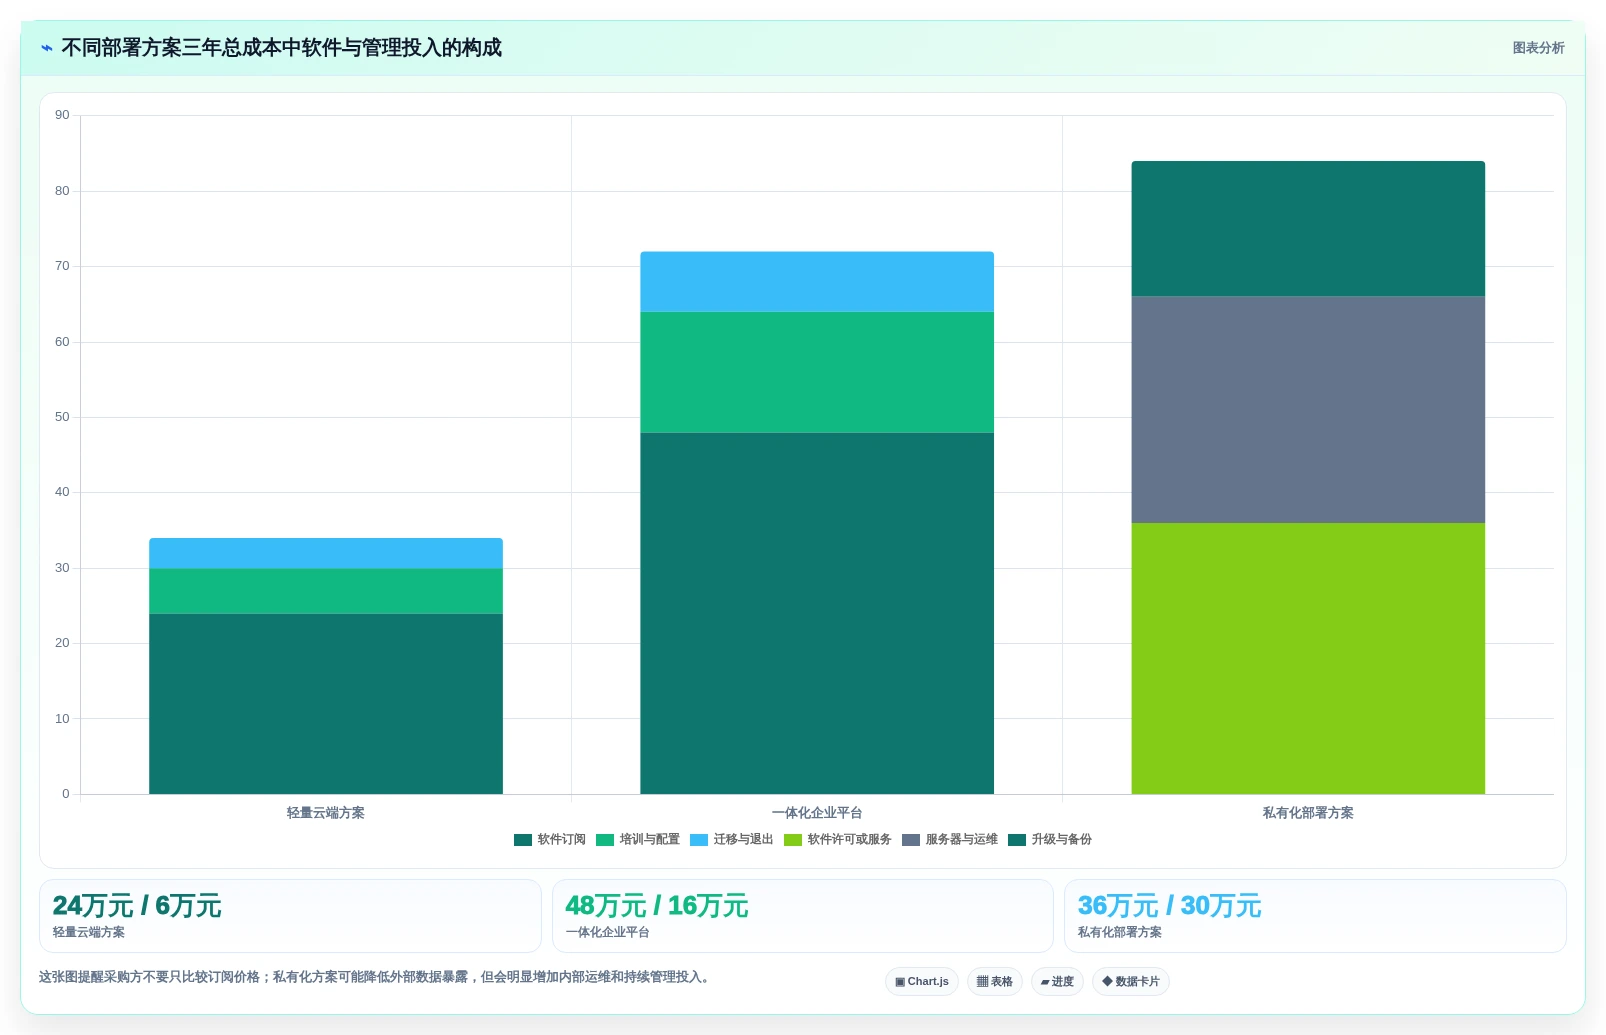Click the 90 tick on the y-axis
Image resolution: width=1606 pixels, height=1035 pixels.
[62, 115]
